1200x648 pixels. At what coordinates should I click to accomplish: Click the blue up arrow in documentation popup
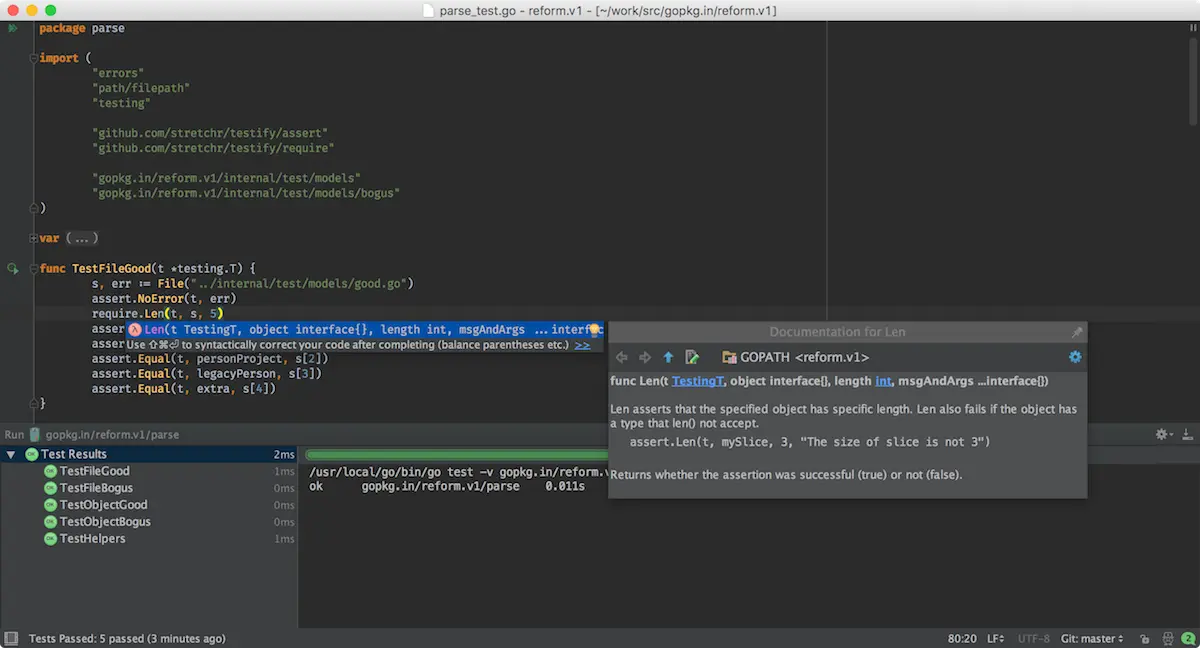click(x=668, y=357)
